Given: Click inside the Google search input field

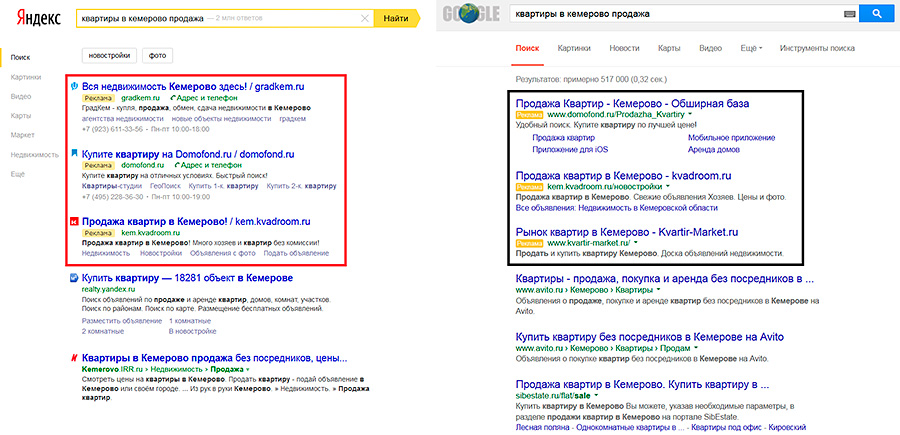Looking at the screenshot, I should tap(670, 14).
